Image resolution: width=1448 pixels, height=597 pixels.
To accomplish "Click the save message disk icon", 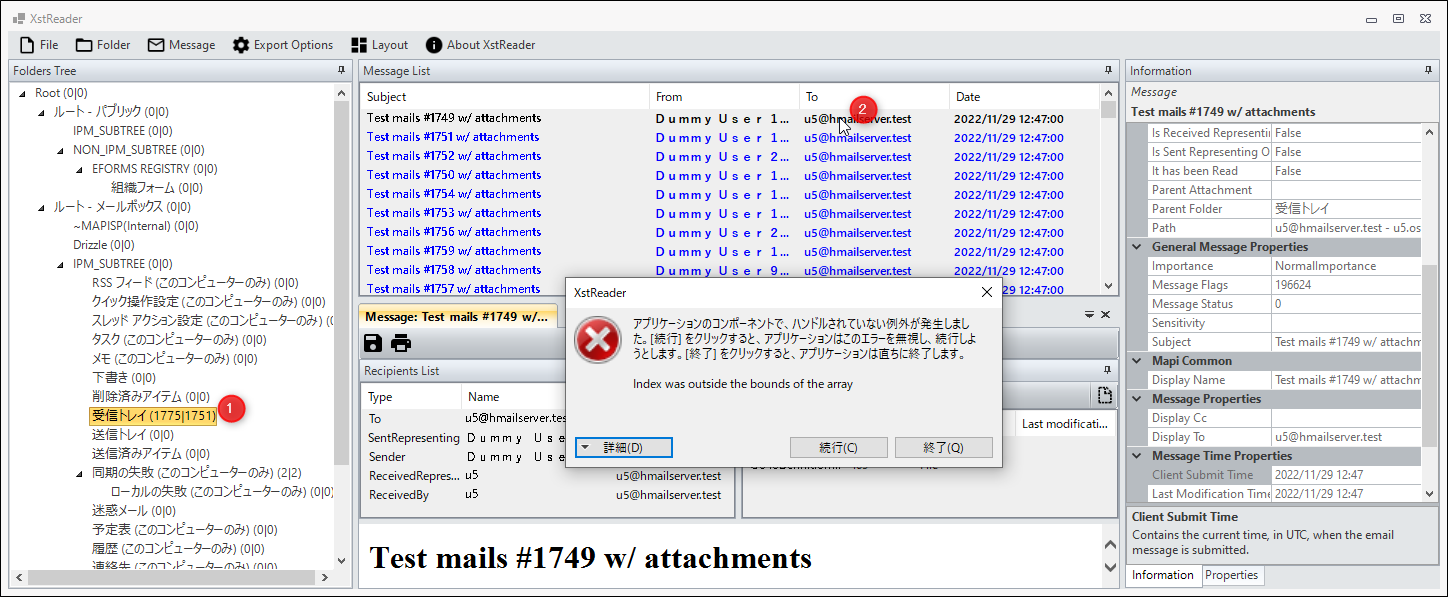I will click(x=373, y=344).
